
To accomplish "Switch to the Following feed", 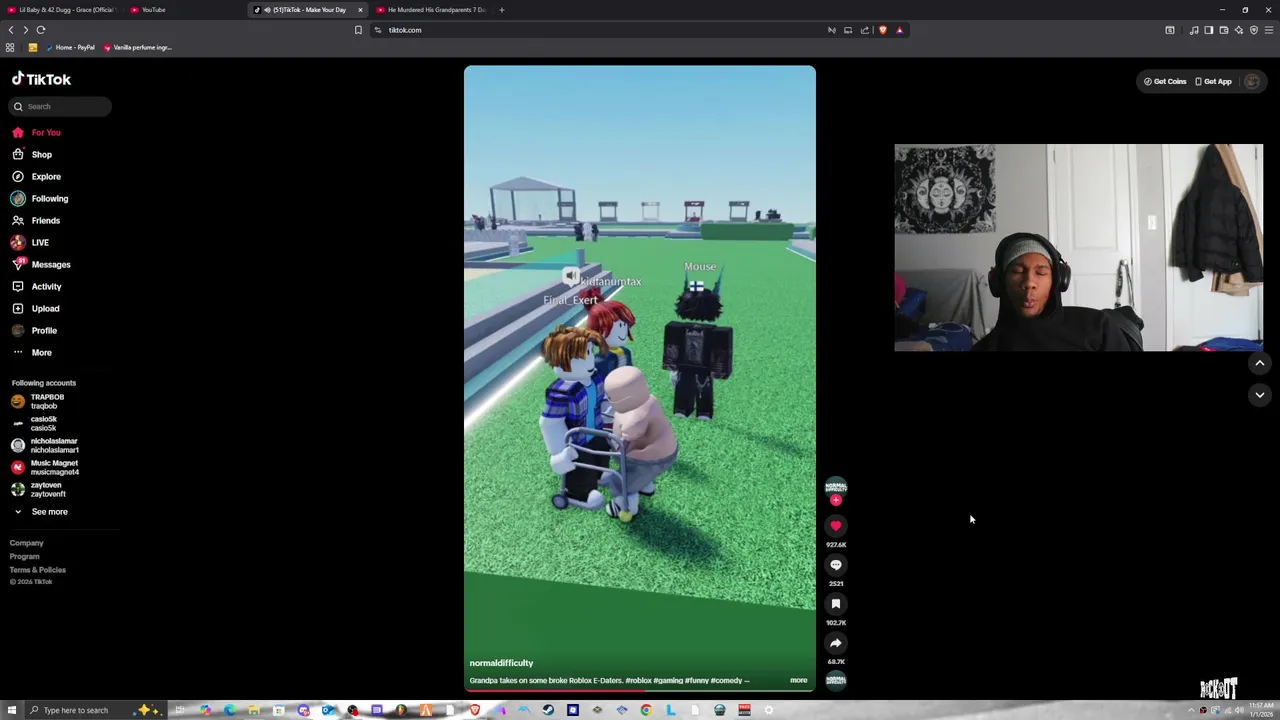I will pos(40,198).
